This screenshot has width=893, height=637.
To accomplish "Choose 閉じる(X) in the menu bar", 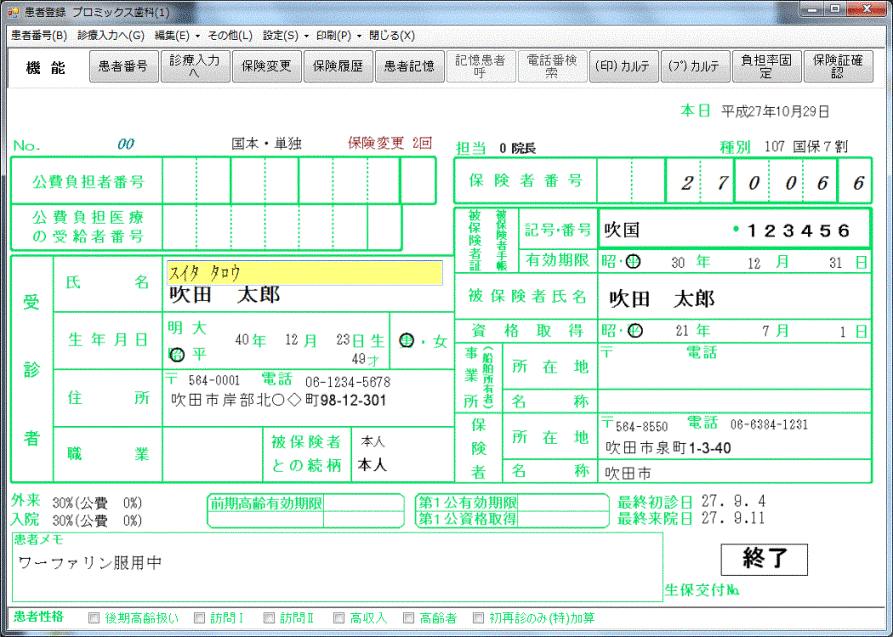I will 392,35.
